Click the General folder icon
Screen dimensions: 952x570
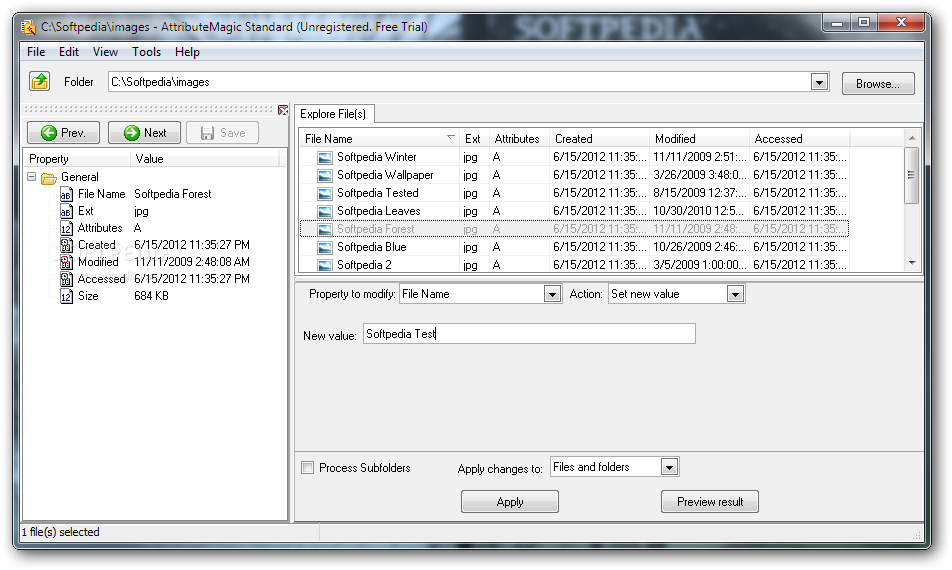pyautogui.click(x=49, y=178)
